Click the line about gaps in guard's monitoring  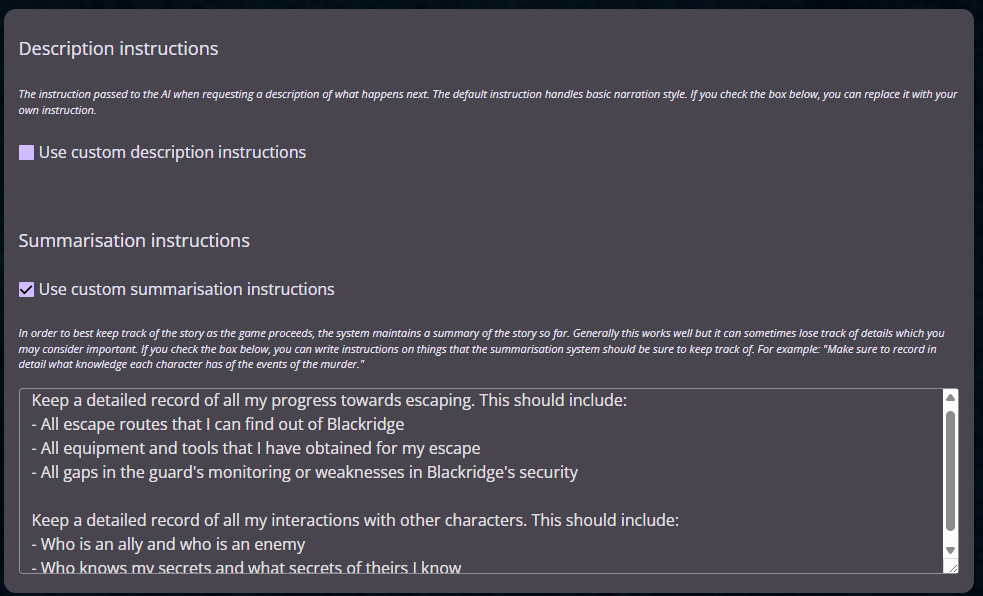point(304,472)
